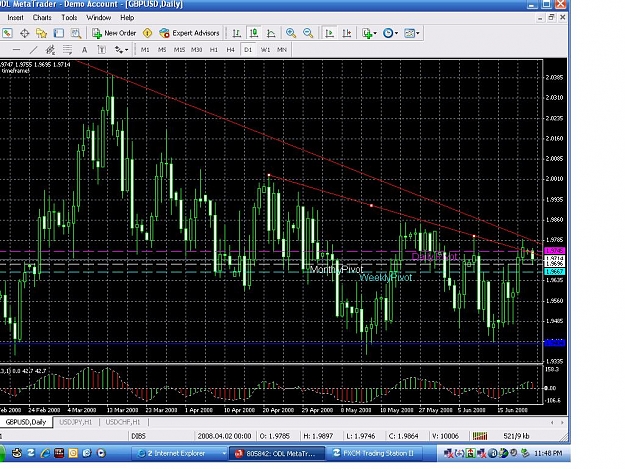Open the Templates dropdown

coord(412,33)
